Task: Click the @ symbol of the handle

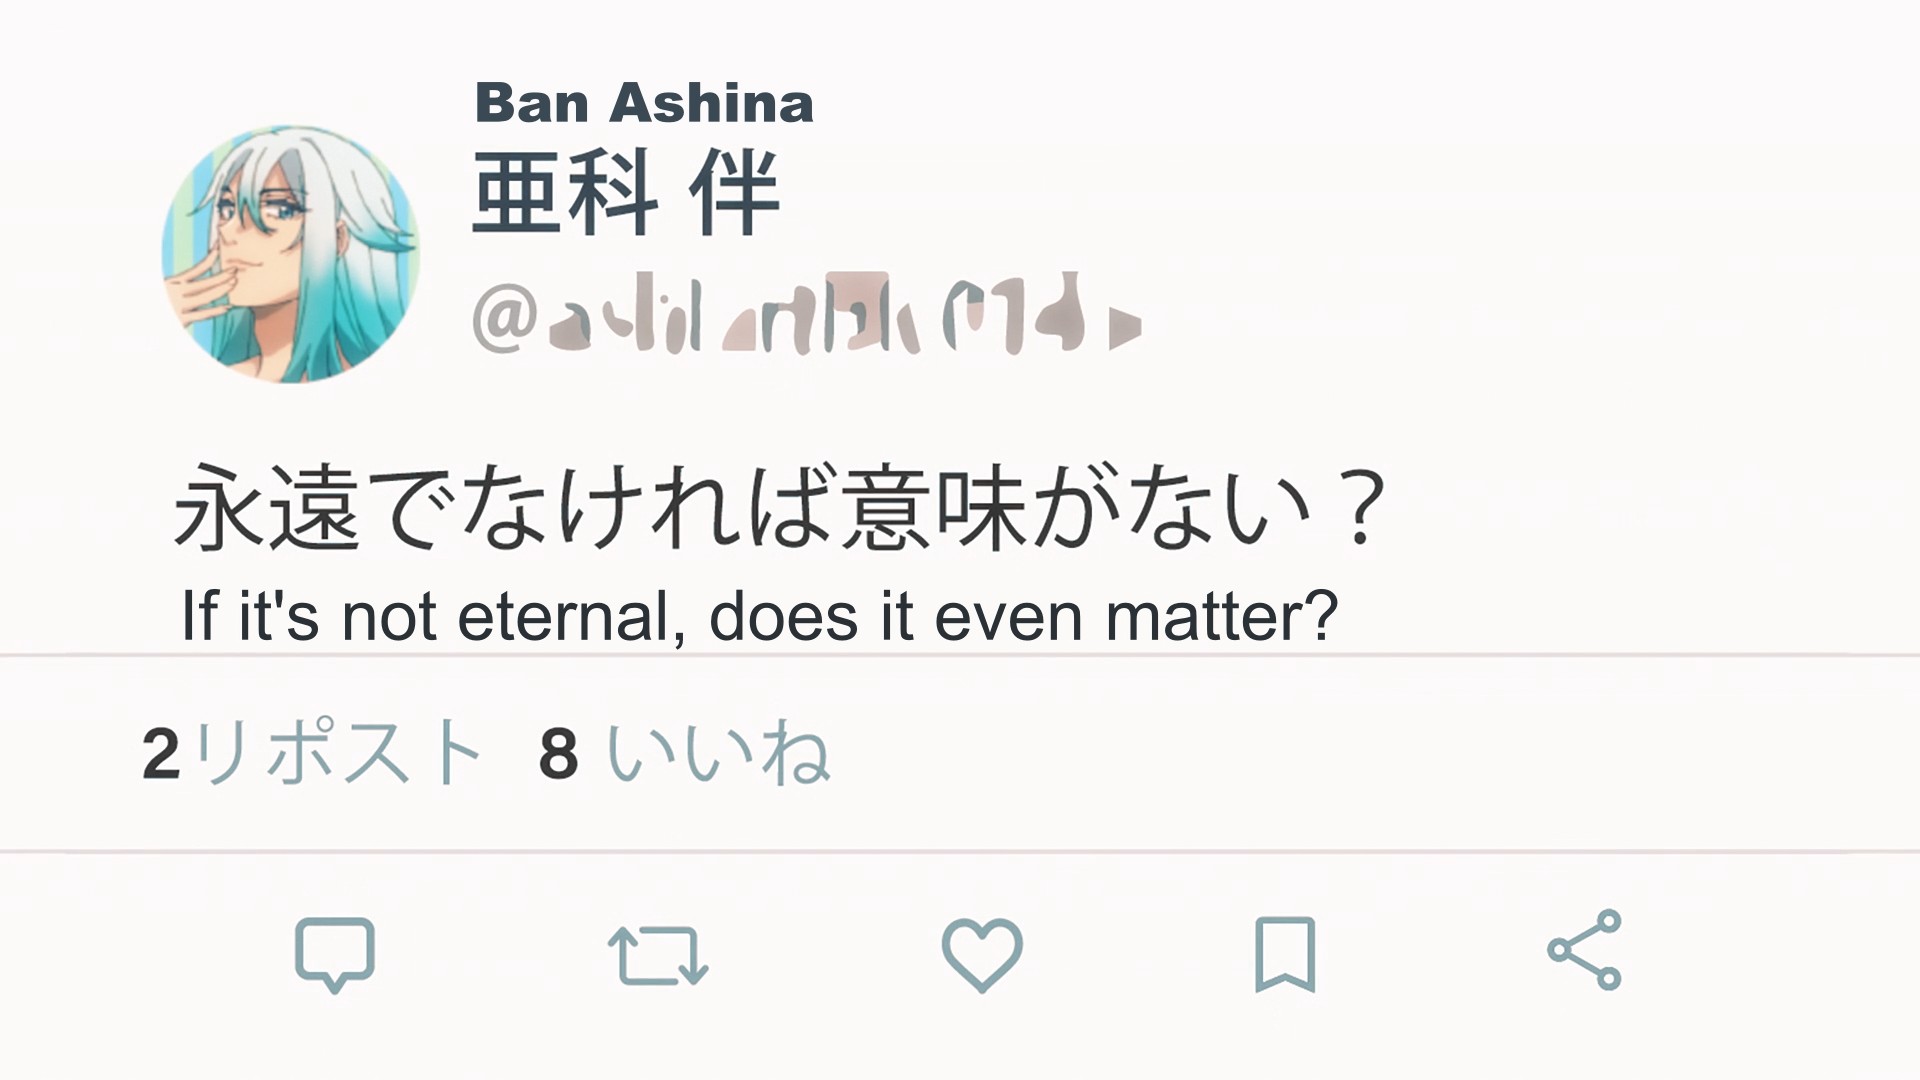Action: (x=505, y=320)
